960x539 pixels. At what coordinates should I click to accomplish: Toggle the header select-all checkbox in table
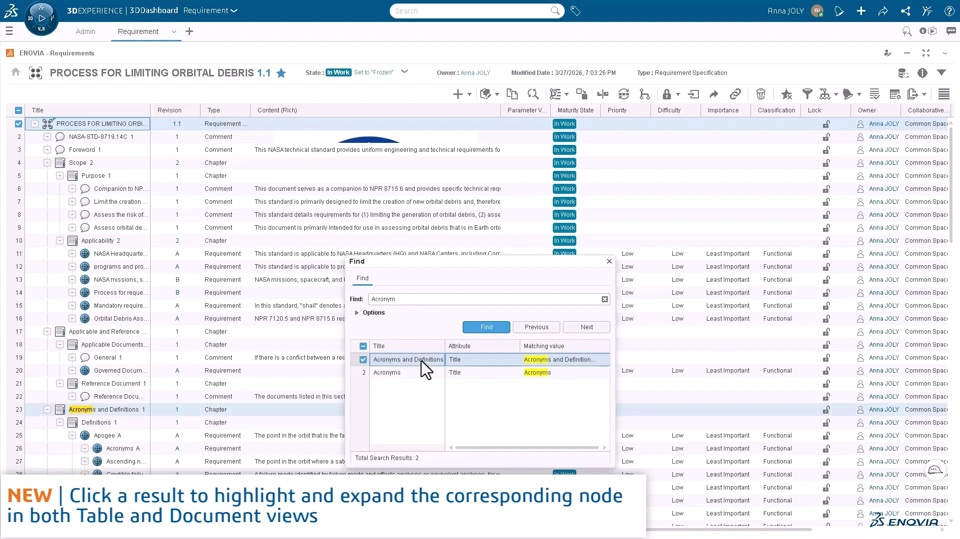[18, 110]
